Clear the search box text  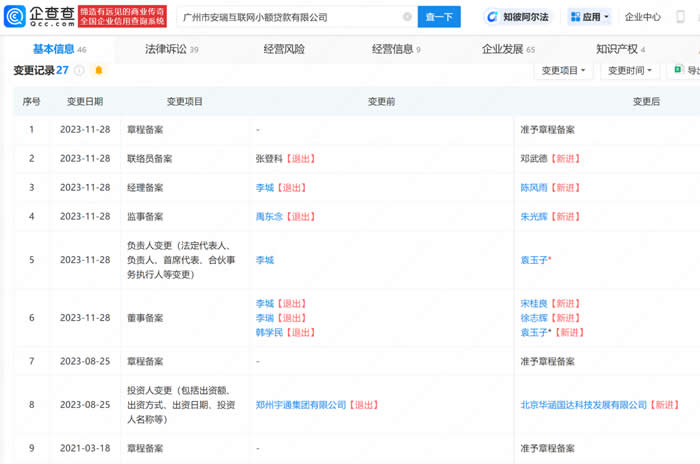407,17
